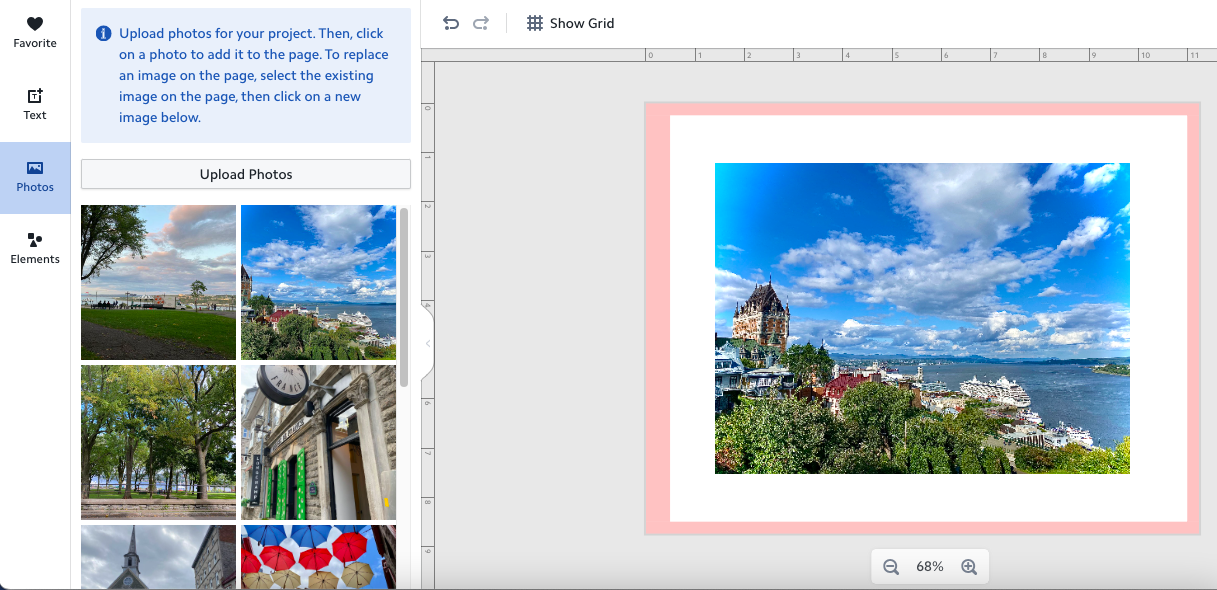Screen dimensions: 1217x590
Task: Add the park sunset photo thumbnail
Action: point(158,282)
